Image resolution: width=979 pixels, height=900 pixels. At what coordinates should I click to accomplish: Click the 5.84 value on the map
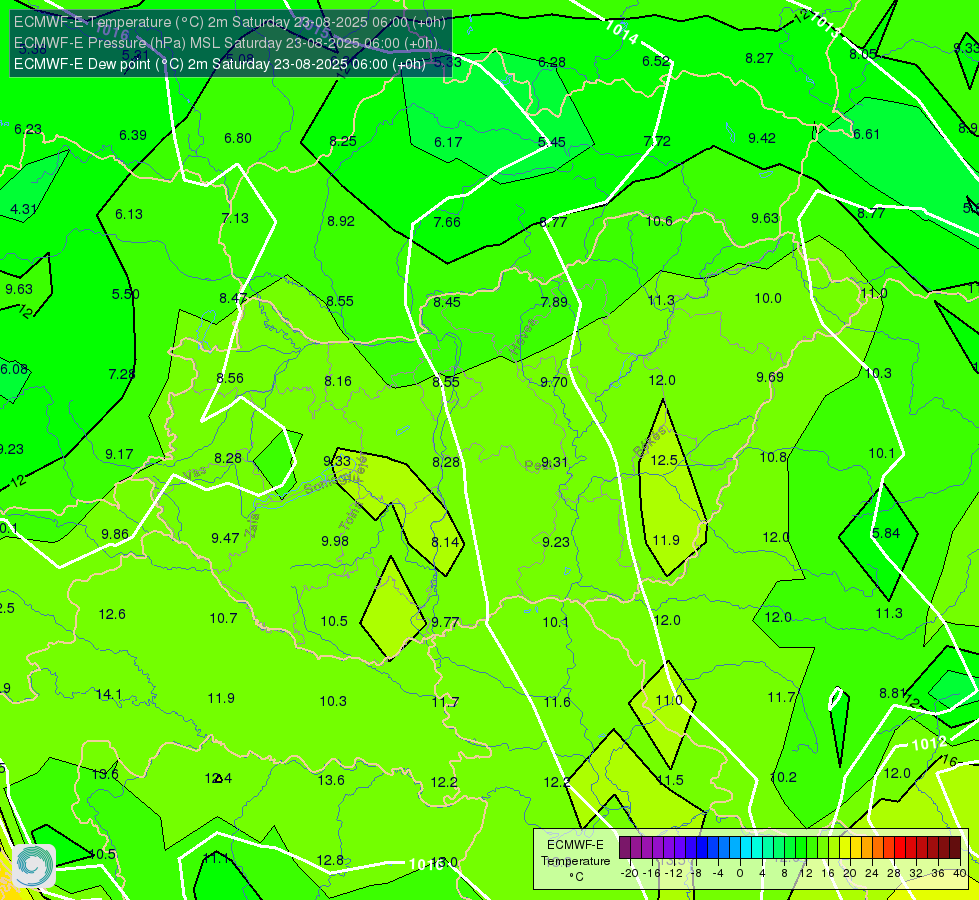coord(886,533)
